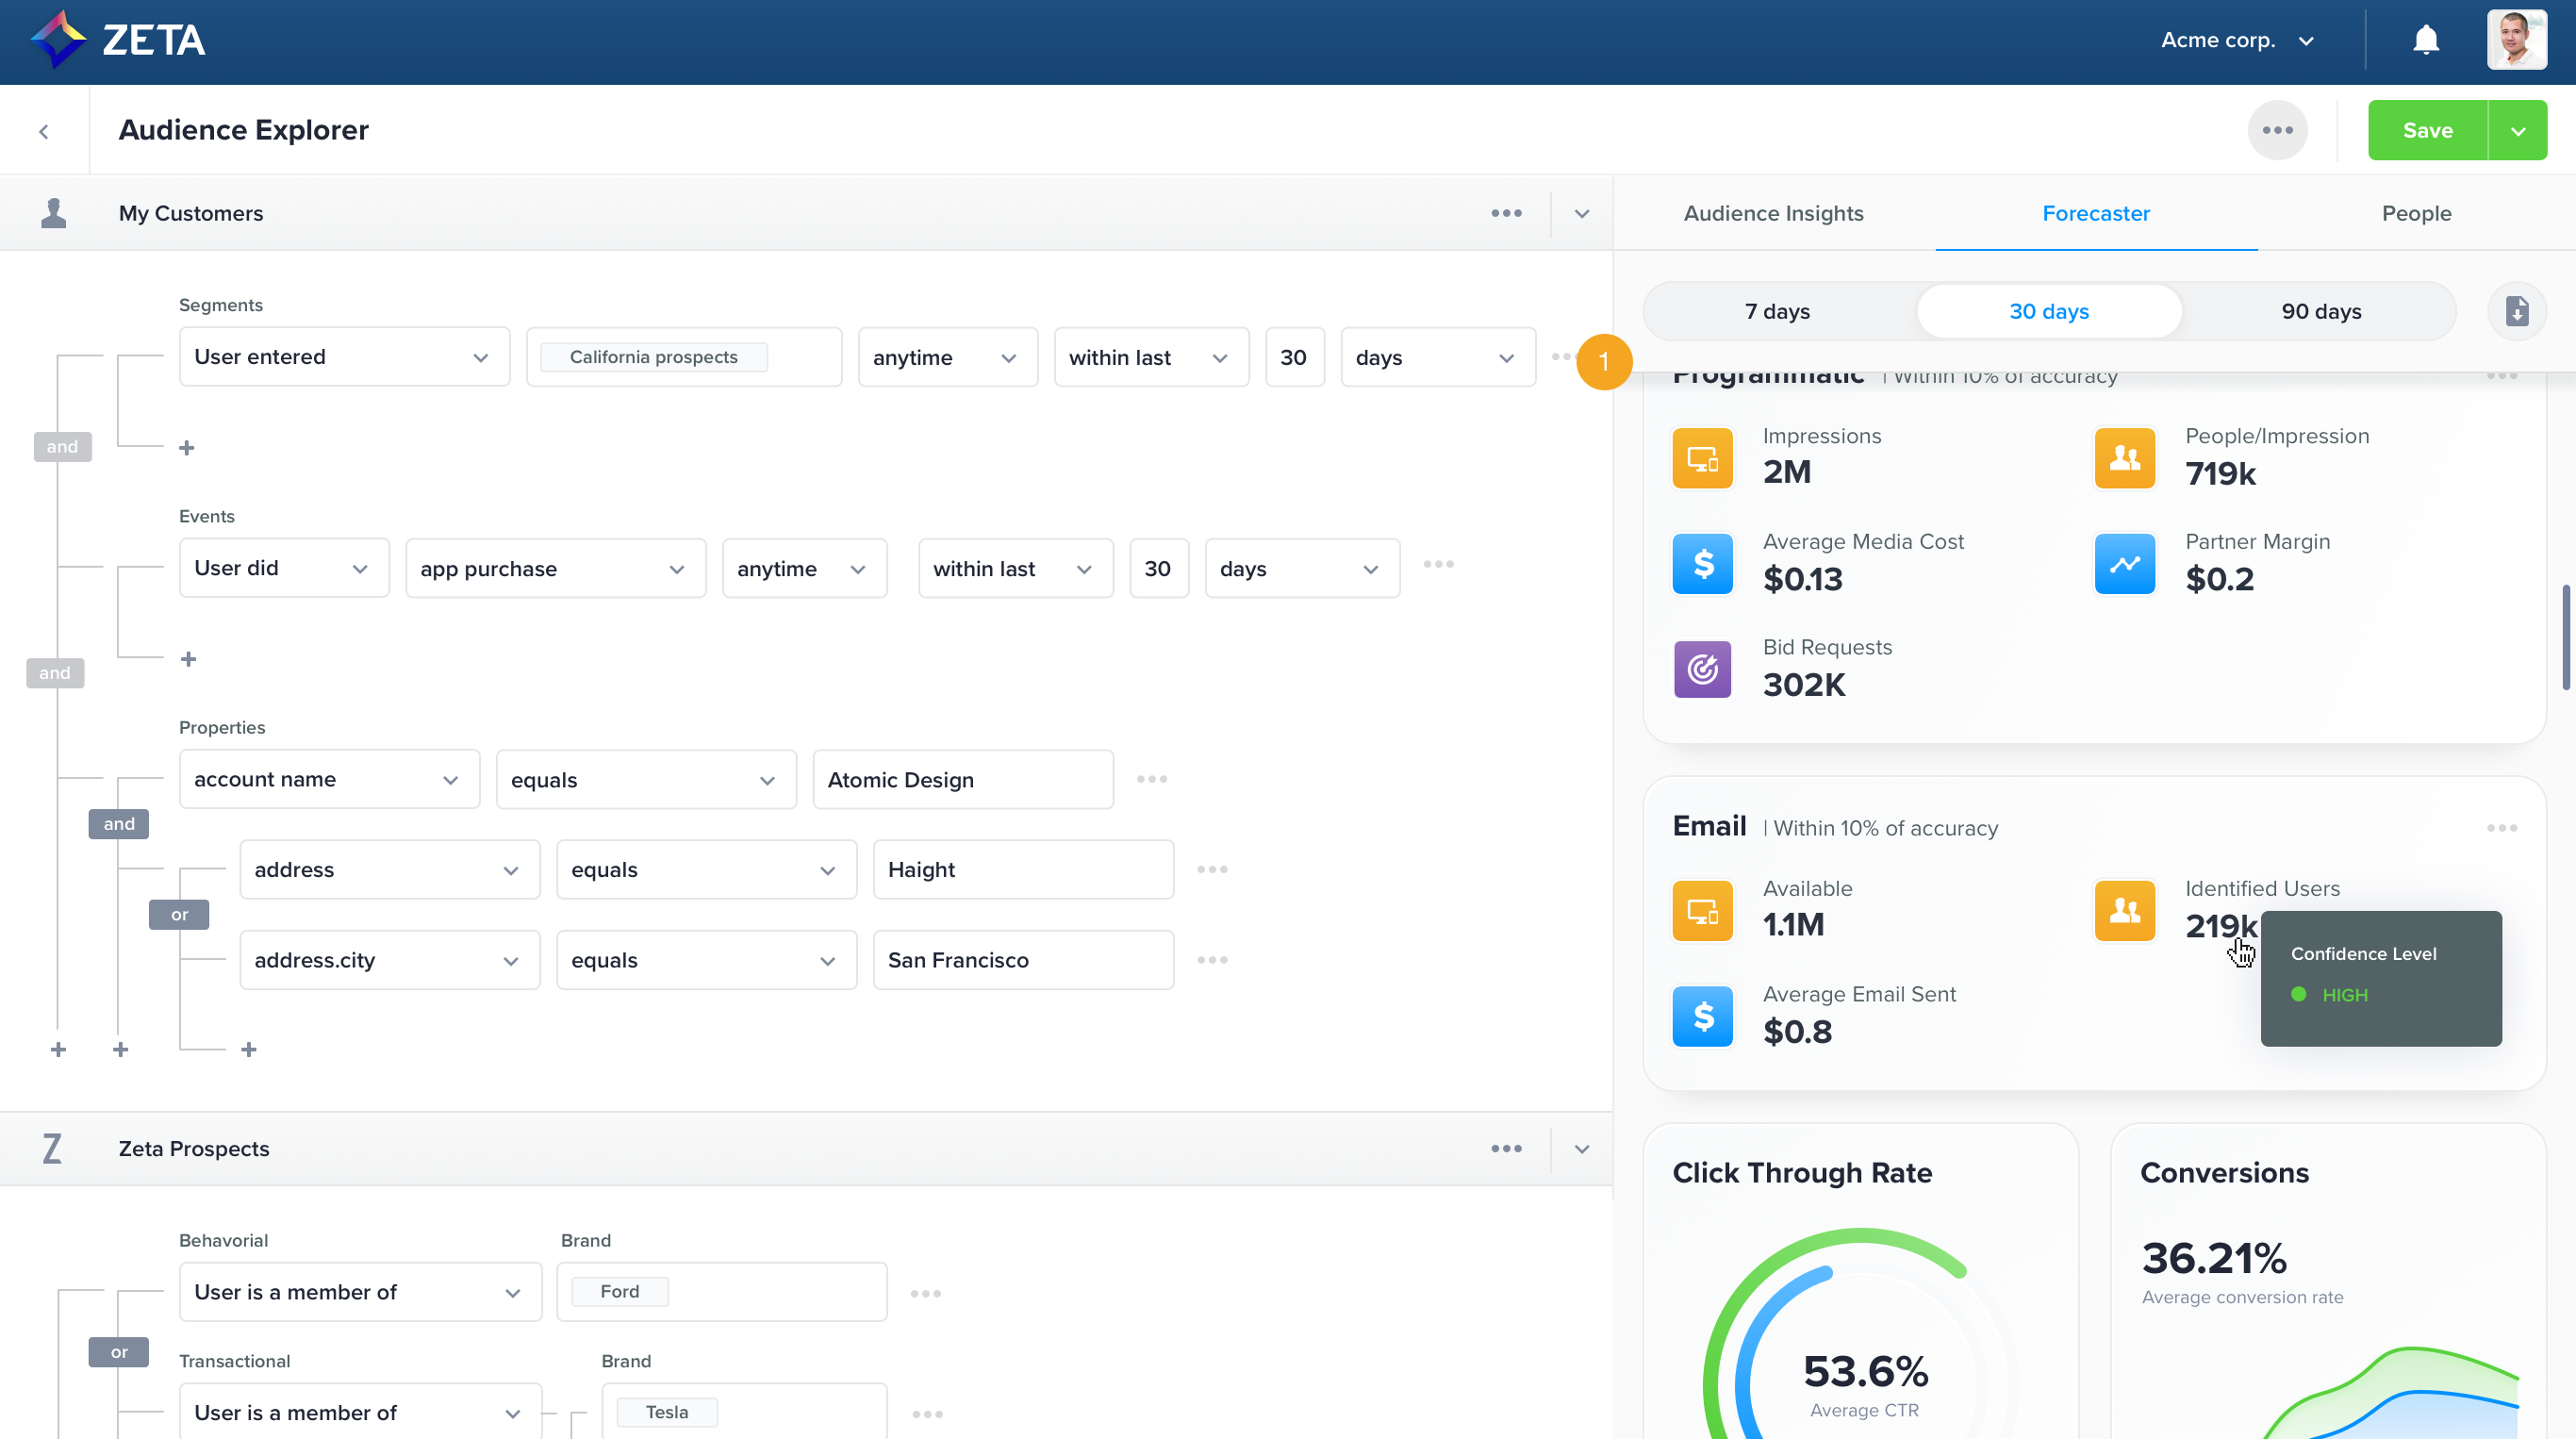Toggle 'or' operator in Zeta Prospects
Viewport: 2576px width, 1439px height.
(x=119, y=1352)
